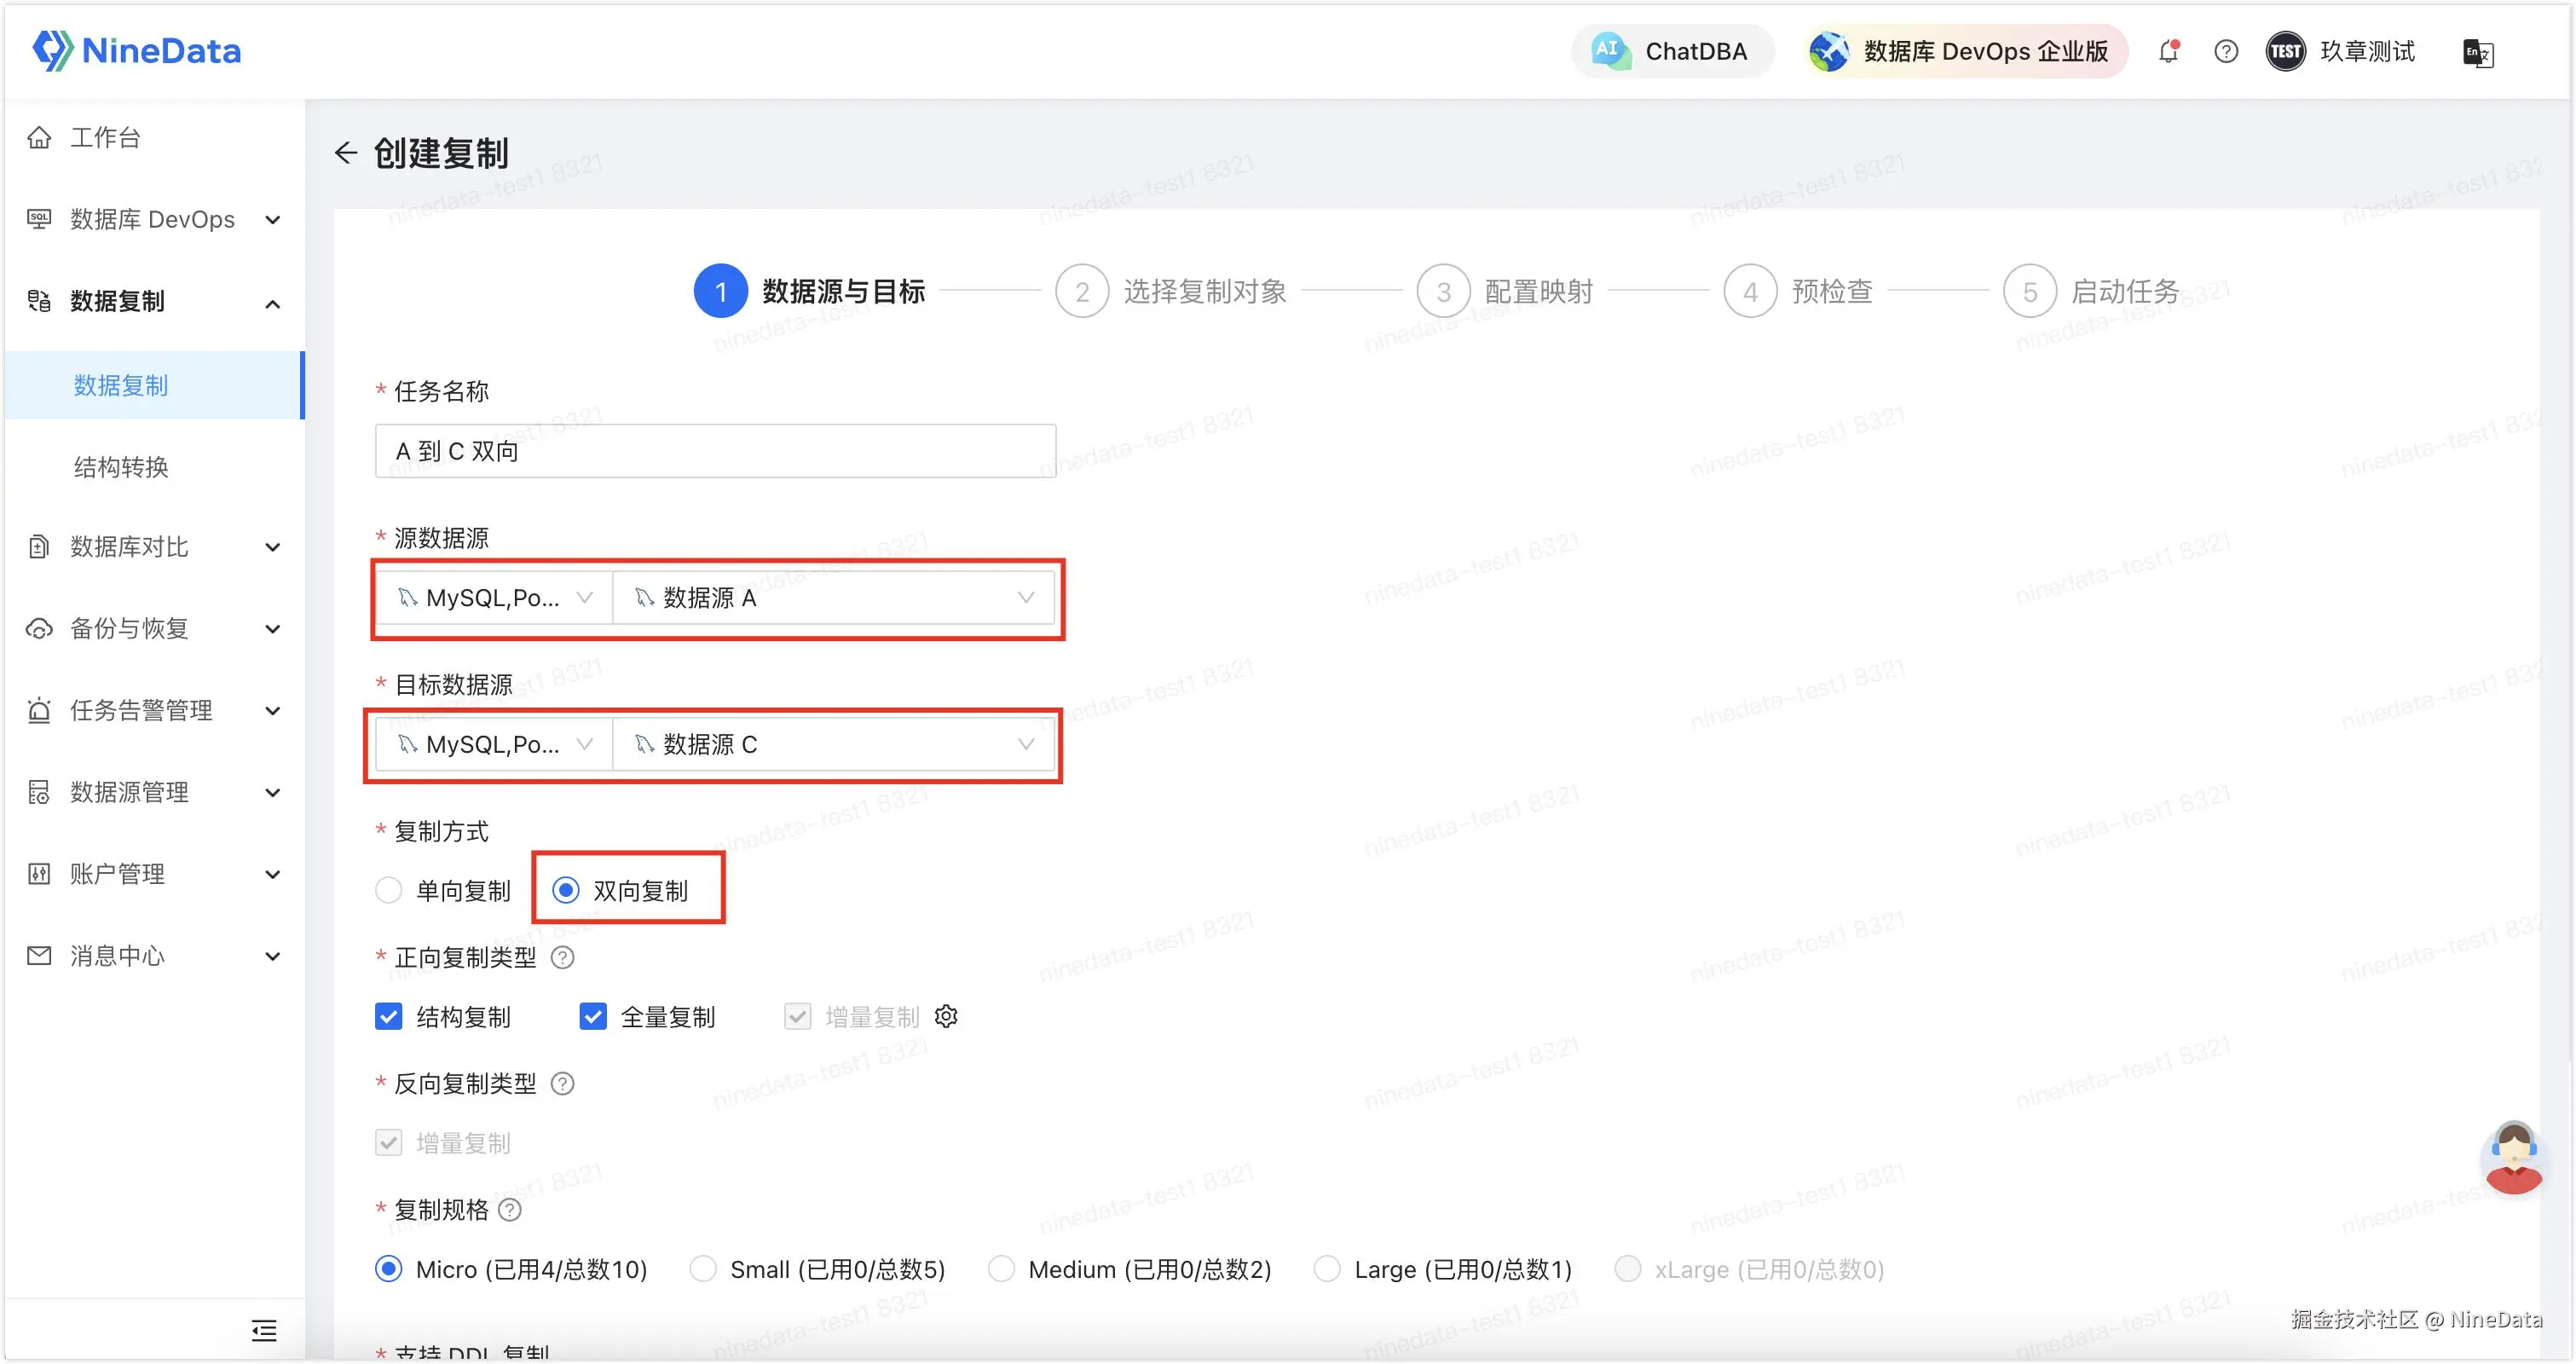This screenshot has width=2576, height=1364.
Task: Open the target 数据源 C dropdown
Action: (x=833, y=745)
